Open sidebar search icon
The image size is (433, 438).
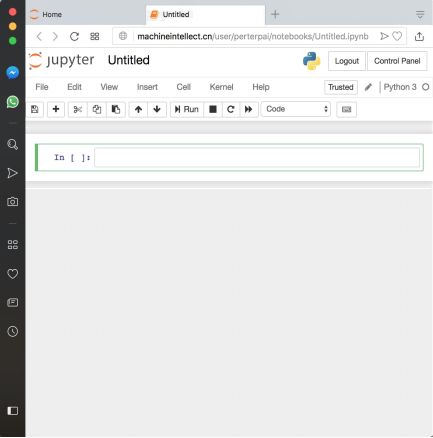point(13,144)
